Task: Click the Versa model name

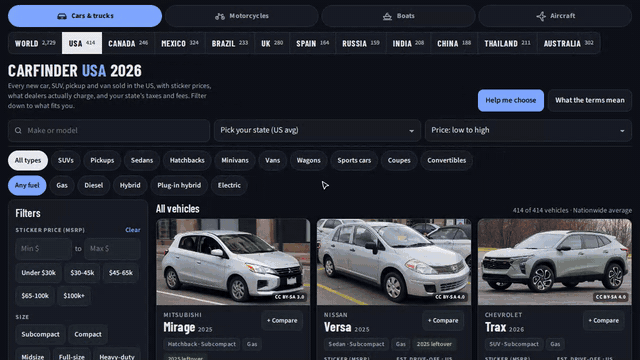Action: pyautogui.click(x=338, y=327)
